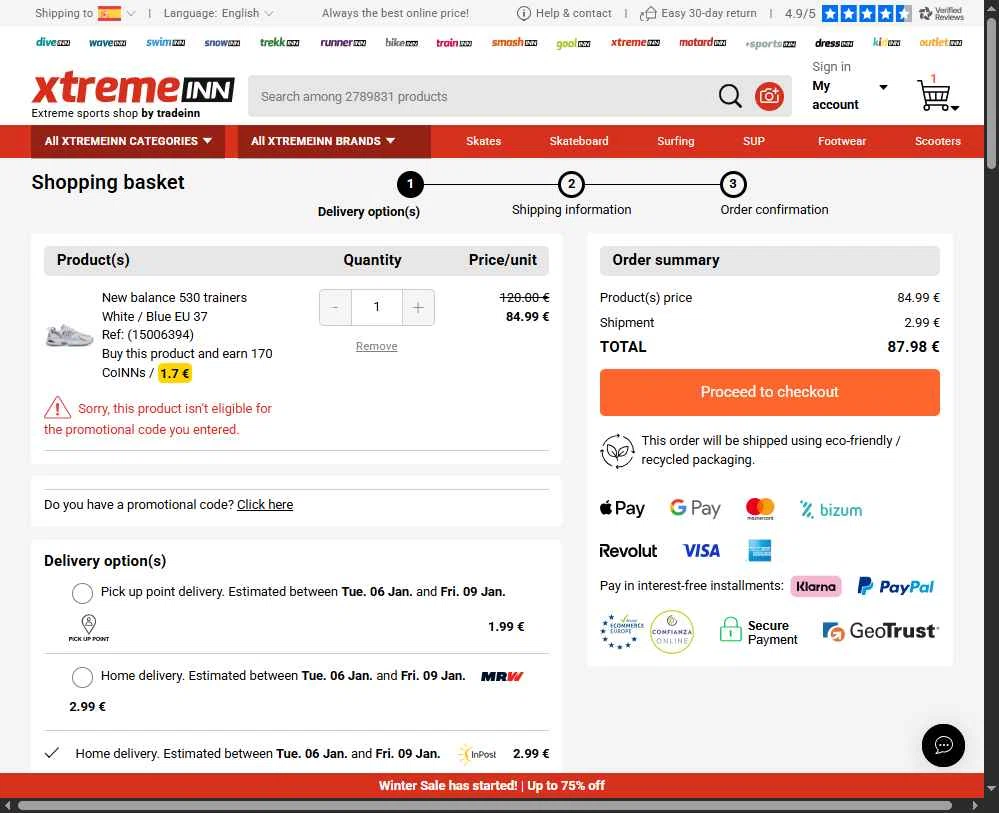Screen dimensions: 999x813
Task: Open the dressinn store logo
Action: pos(833,43)
